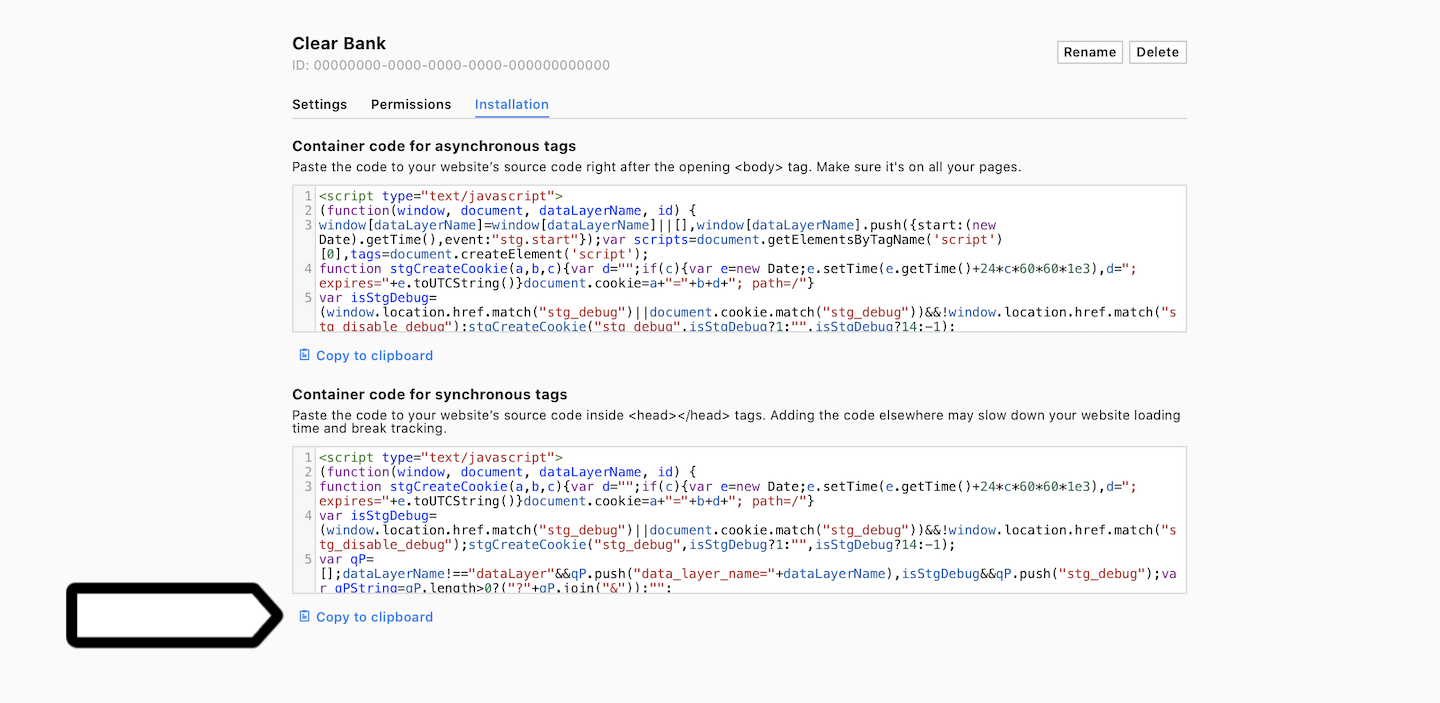Click Copy to clipboard under asynchronous tags code
This screenshot has height=703, width=1440.
[374, 355]
